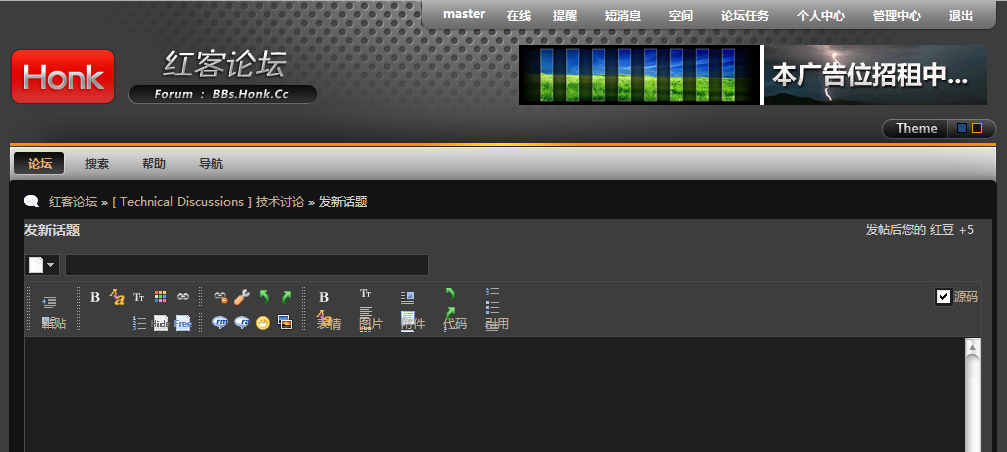Viewport: 1007px width, 452px height.
Task: Click the green fields banner image
Action: point(640,74)
